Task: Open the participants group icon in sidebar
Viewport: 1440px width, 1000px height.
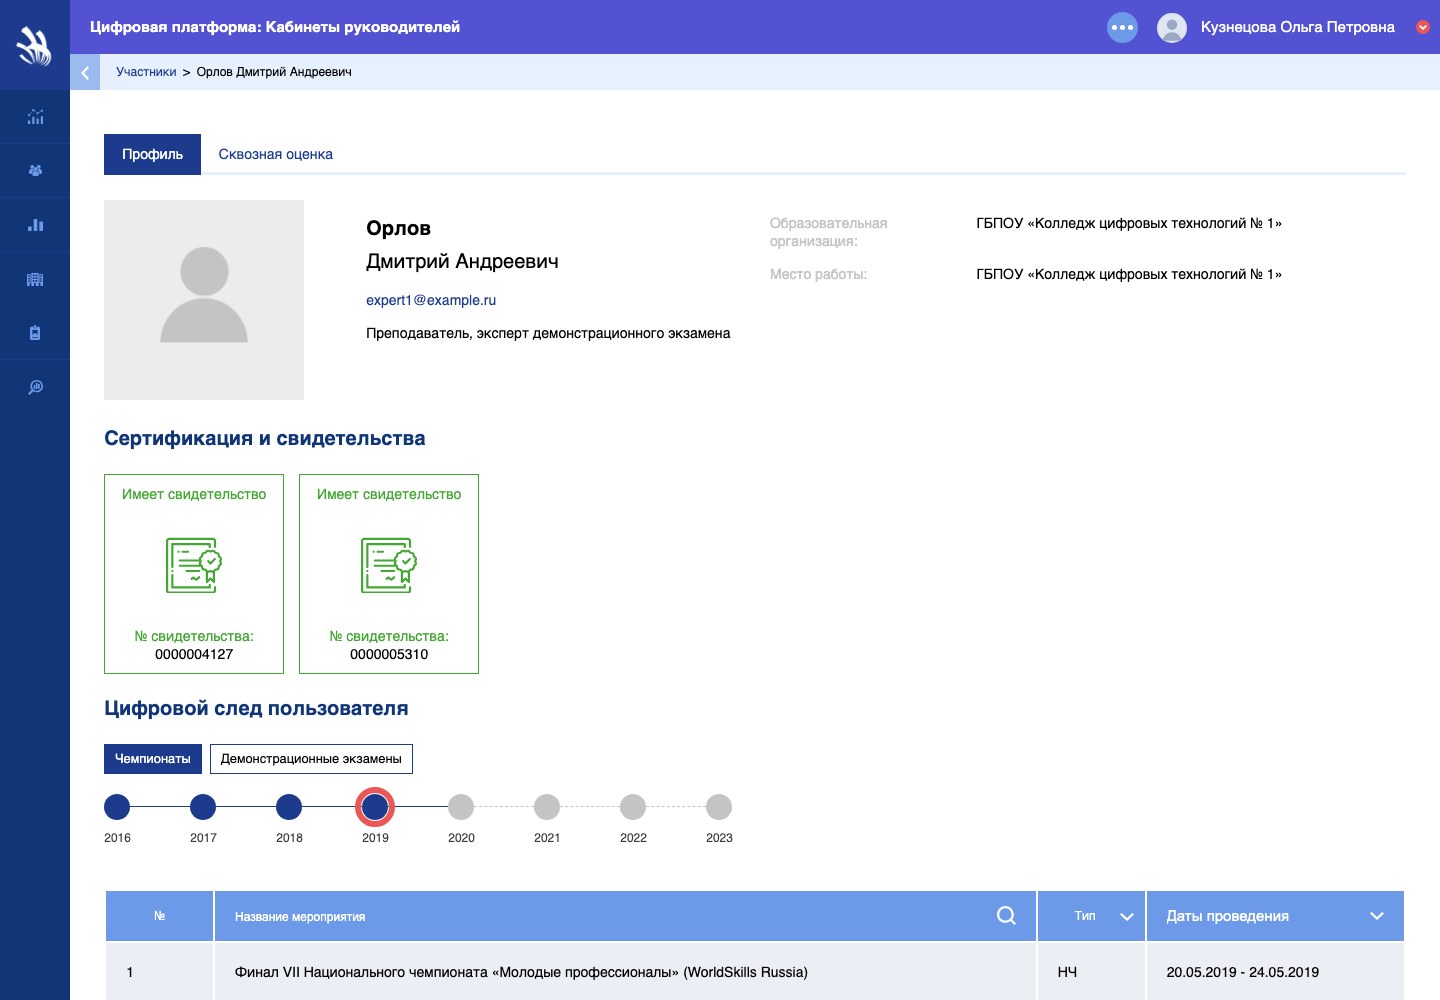Action: pyautogui.click(x=35, y=171)
